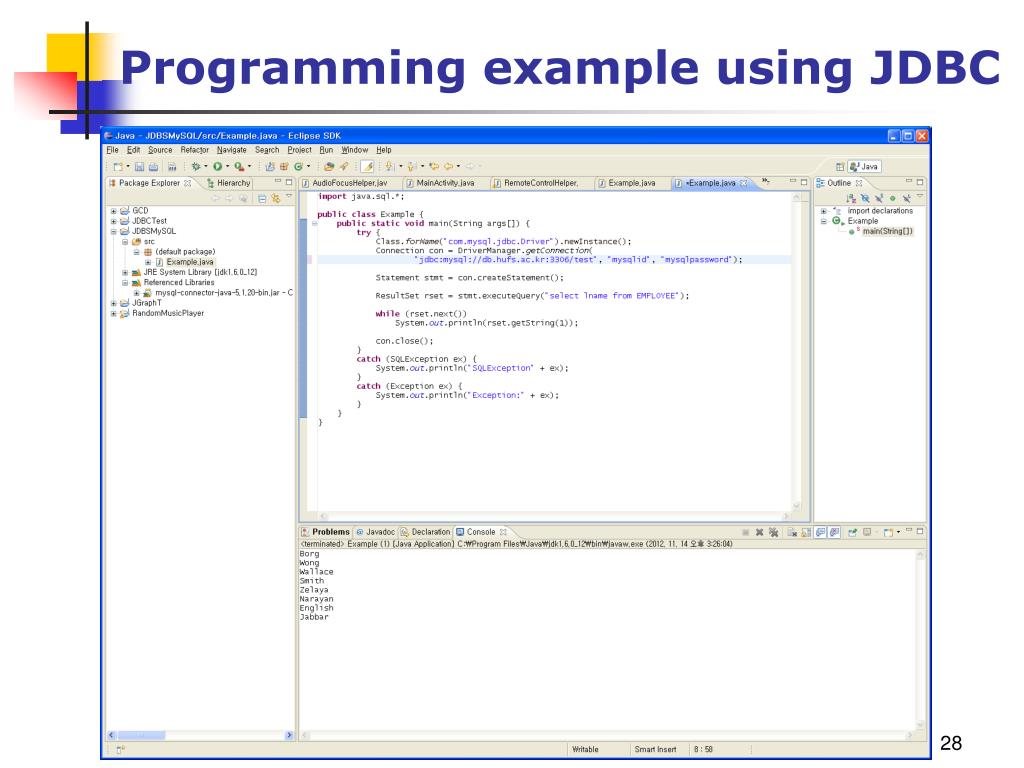Image resolution: width=1024 pixels, height=768 pixels.
Task: Toggle Show Console on Standard Error change
Action: [835, 532]
